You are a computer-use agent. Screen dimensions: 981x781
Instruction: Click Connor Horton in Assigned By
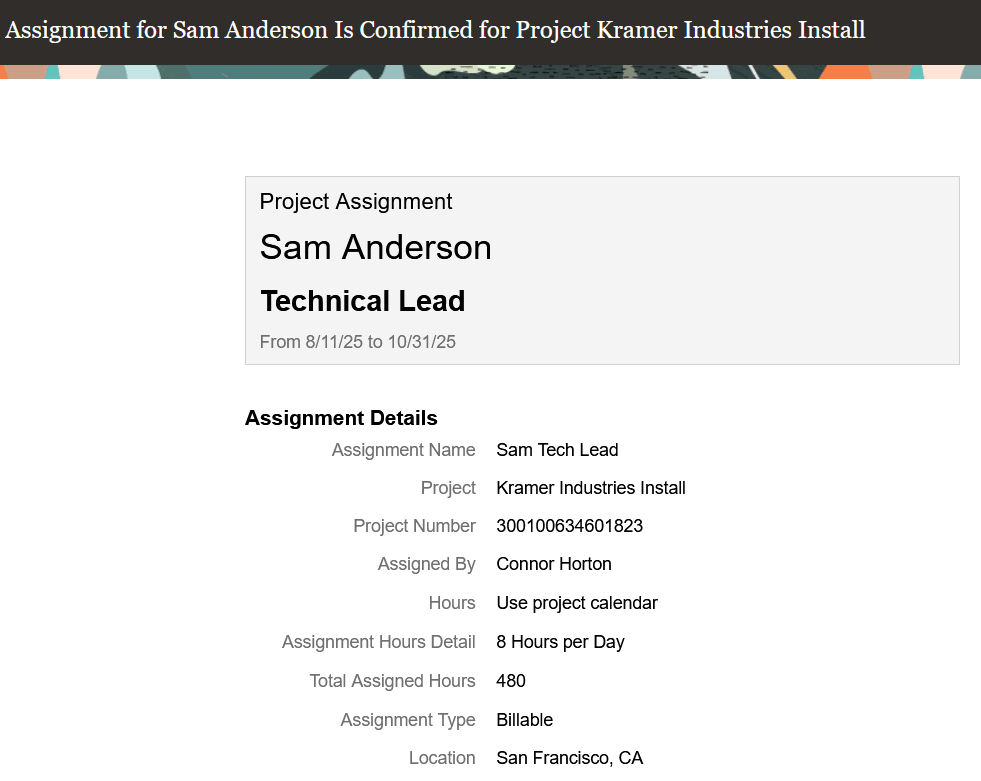(x=554, y=564)
